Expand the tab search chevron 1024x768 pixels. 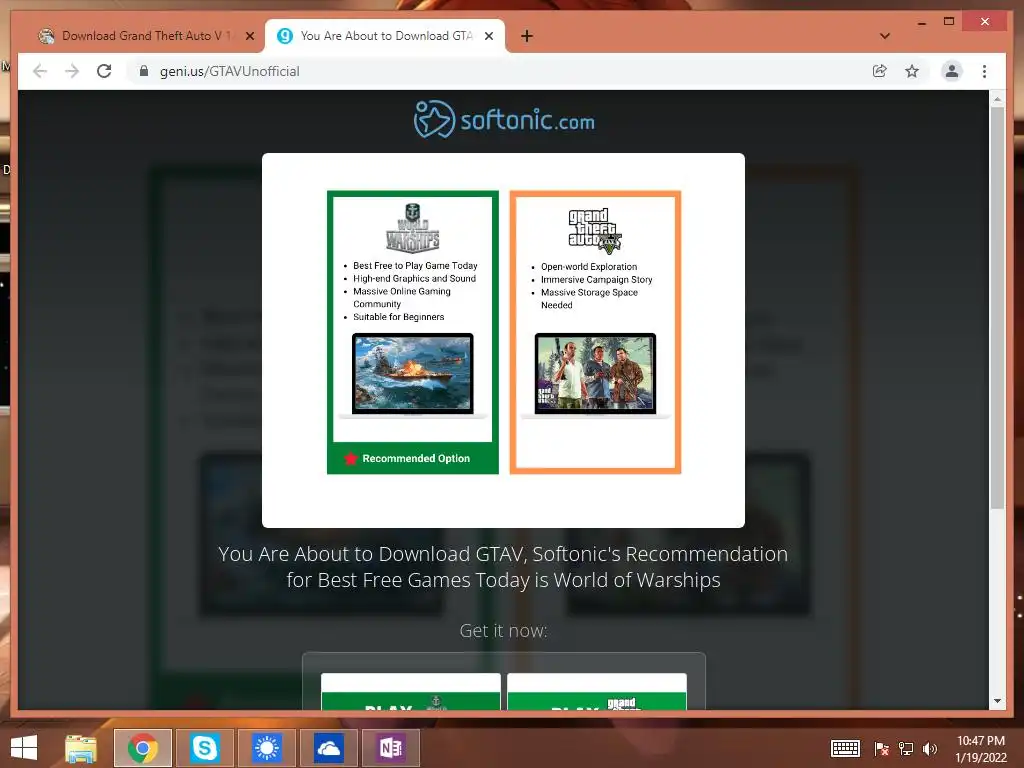tap(885, 36)
